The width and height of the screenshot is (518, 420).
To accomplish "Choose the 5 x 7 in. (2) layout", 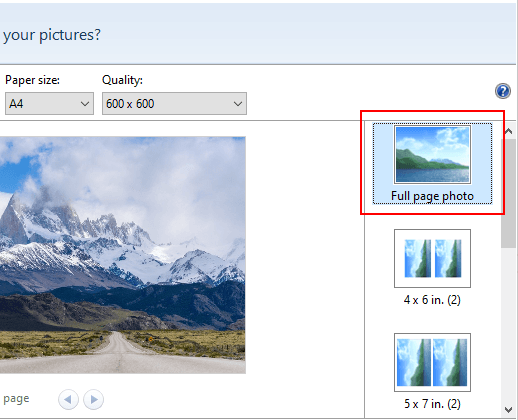I will click(432, 372).
